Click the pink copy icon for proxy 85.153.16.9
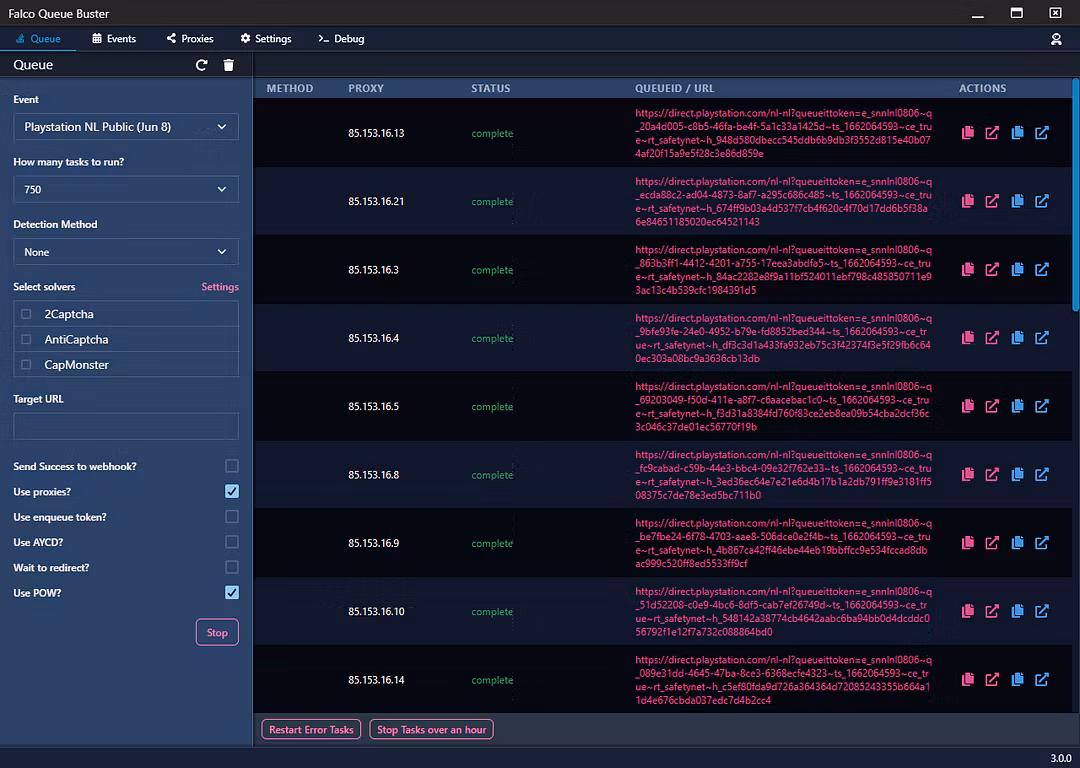 click(967, 543)
